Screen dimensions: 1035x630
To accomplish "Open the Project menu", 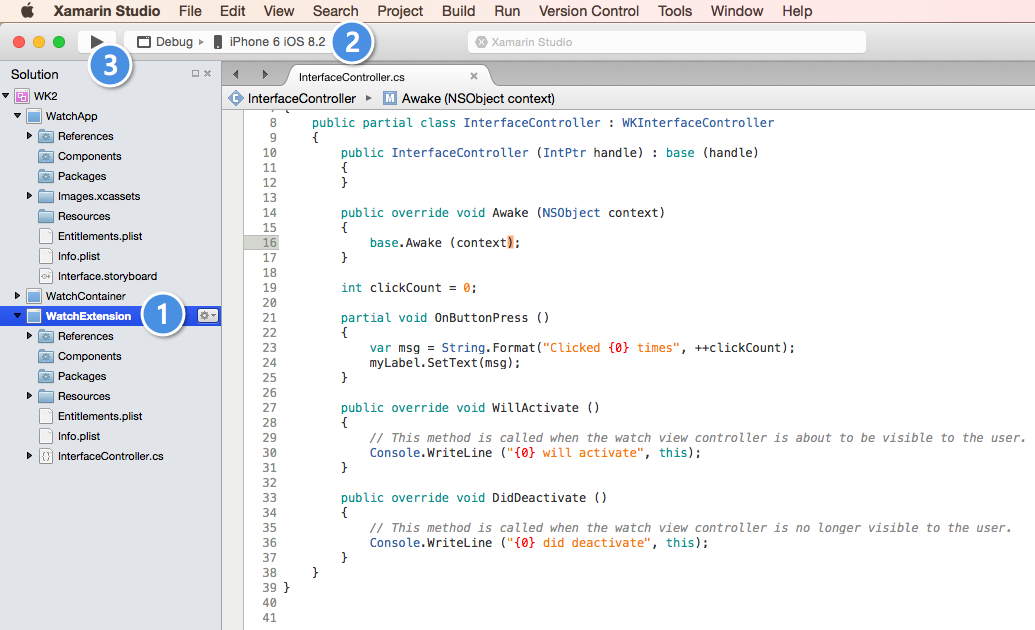I will [x=400, y=11].
